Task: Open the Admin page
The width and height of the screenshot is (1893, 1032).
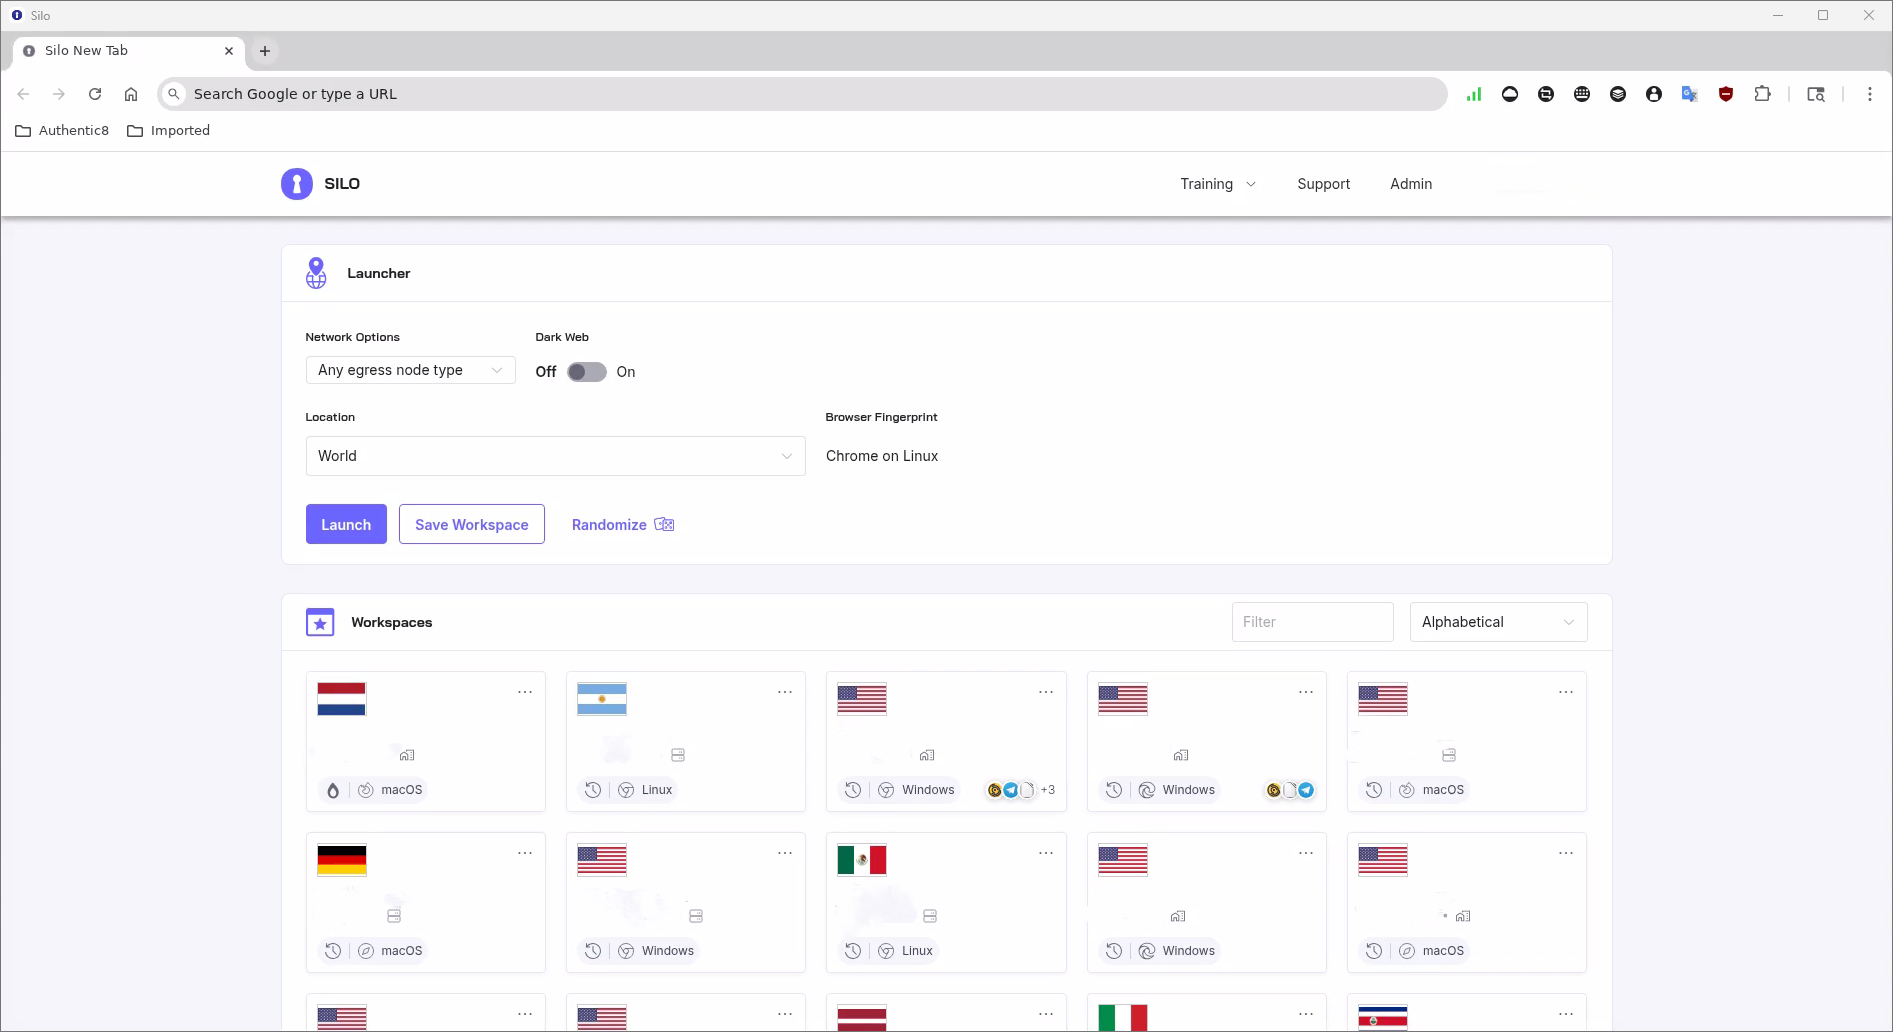Action: [1411, 184]
